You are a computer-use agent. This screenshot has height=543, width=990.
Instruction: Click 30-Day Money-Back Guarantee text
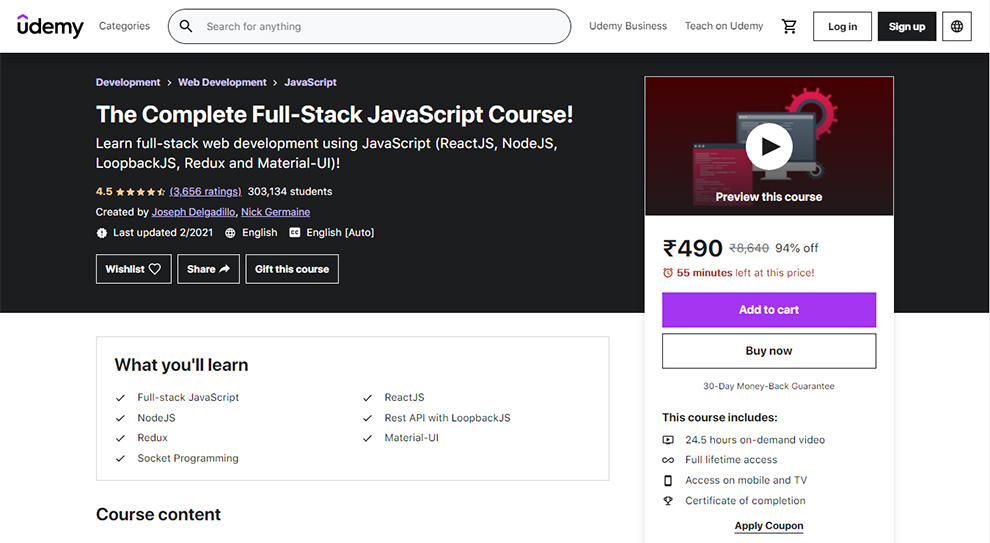point(769,386)
